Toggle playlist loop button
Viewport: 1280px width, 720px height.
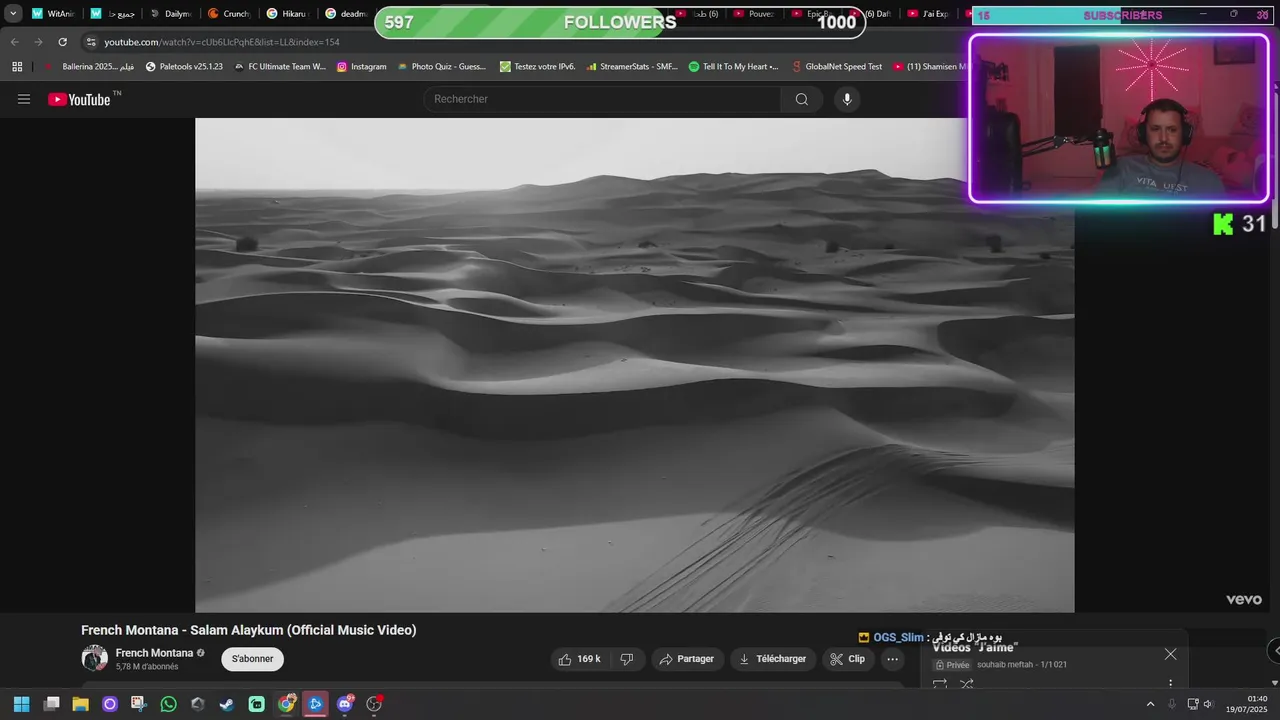click(940, 684)
